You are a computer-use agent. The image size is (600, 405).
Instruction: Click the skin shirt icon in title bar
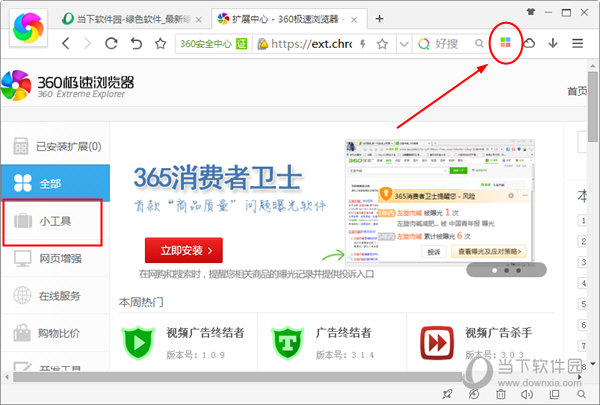(x=531, y=12)
